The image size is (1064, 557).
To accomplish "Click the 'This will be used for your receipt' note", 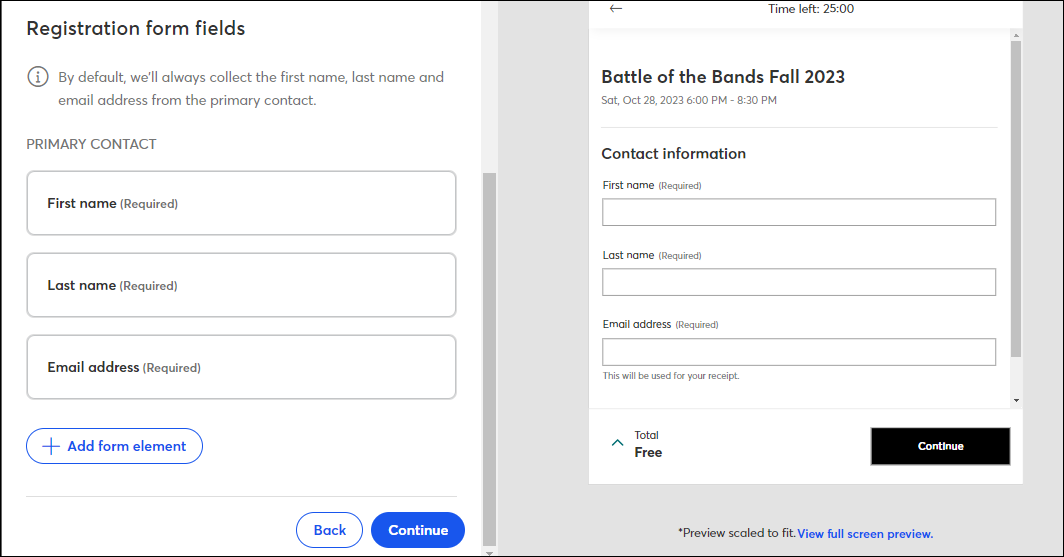I will (x=671, y=376).
